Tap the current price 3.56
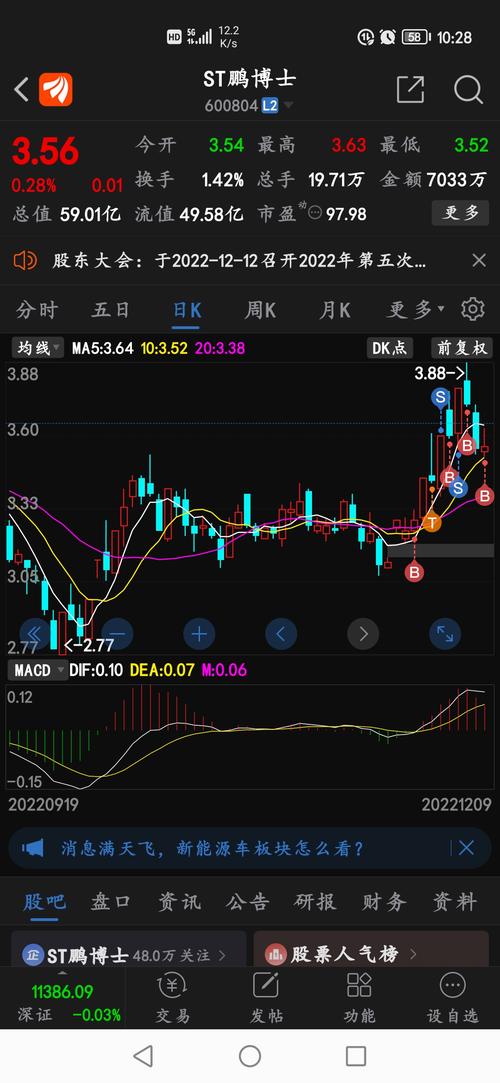The image size is (500, 1083). point(46,151)
